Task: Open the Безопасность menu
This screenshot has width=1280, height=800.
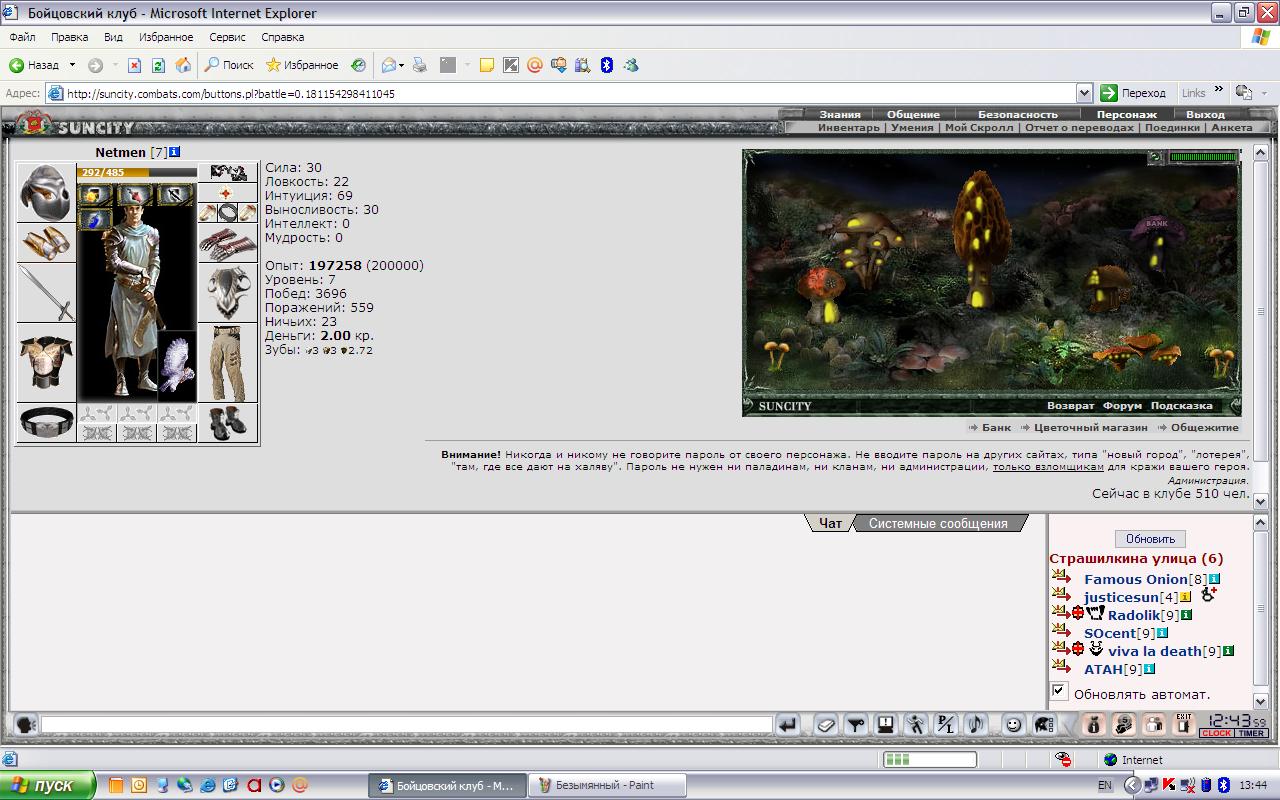Action: [1017, 114]
